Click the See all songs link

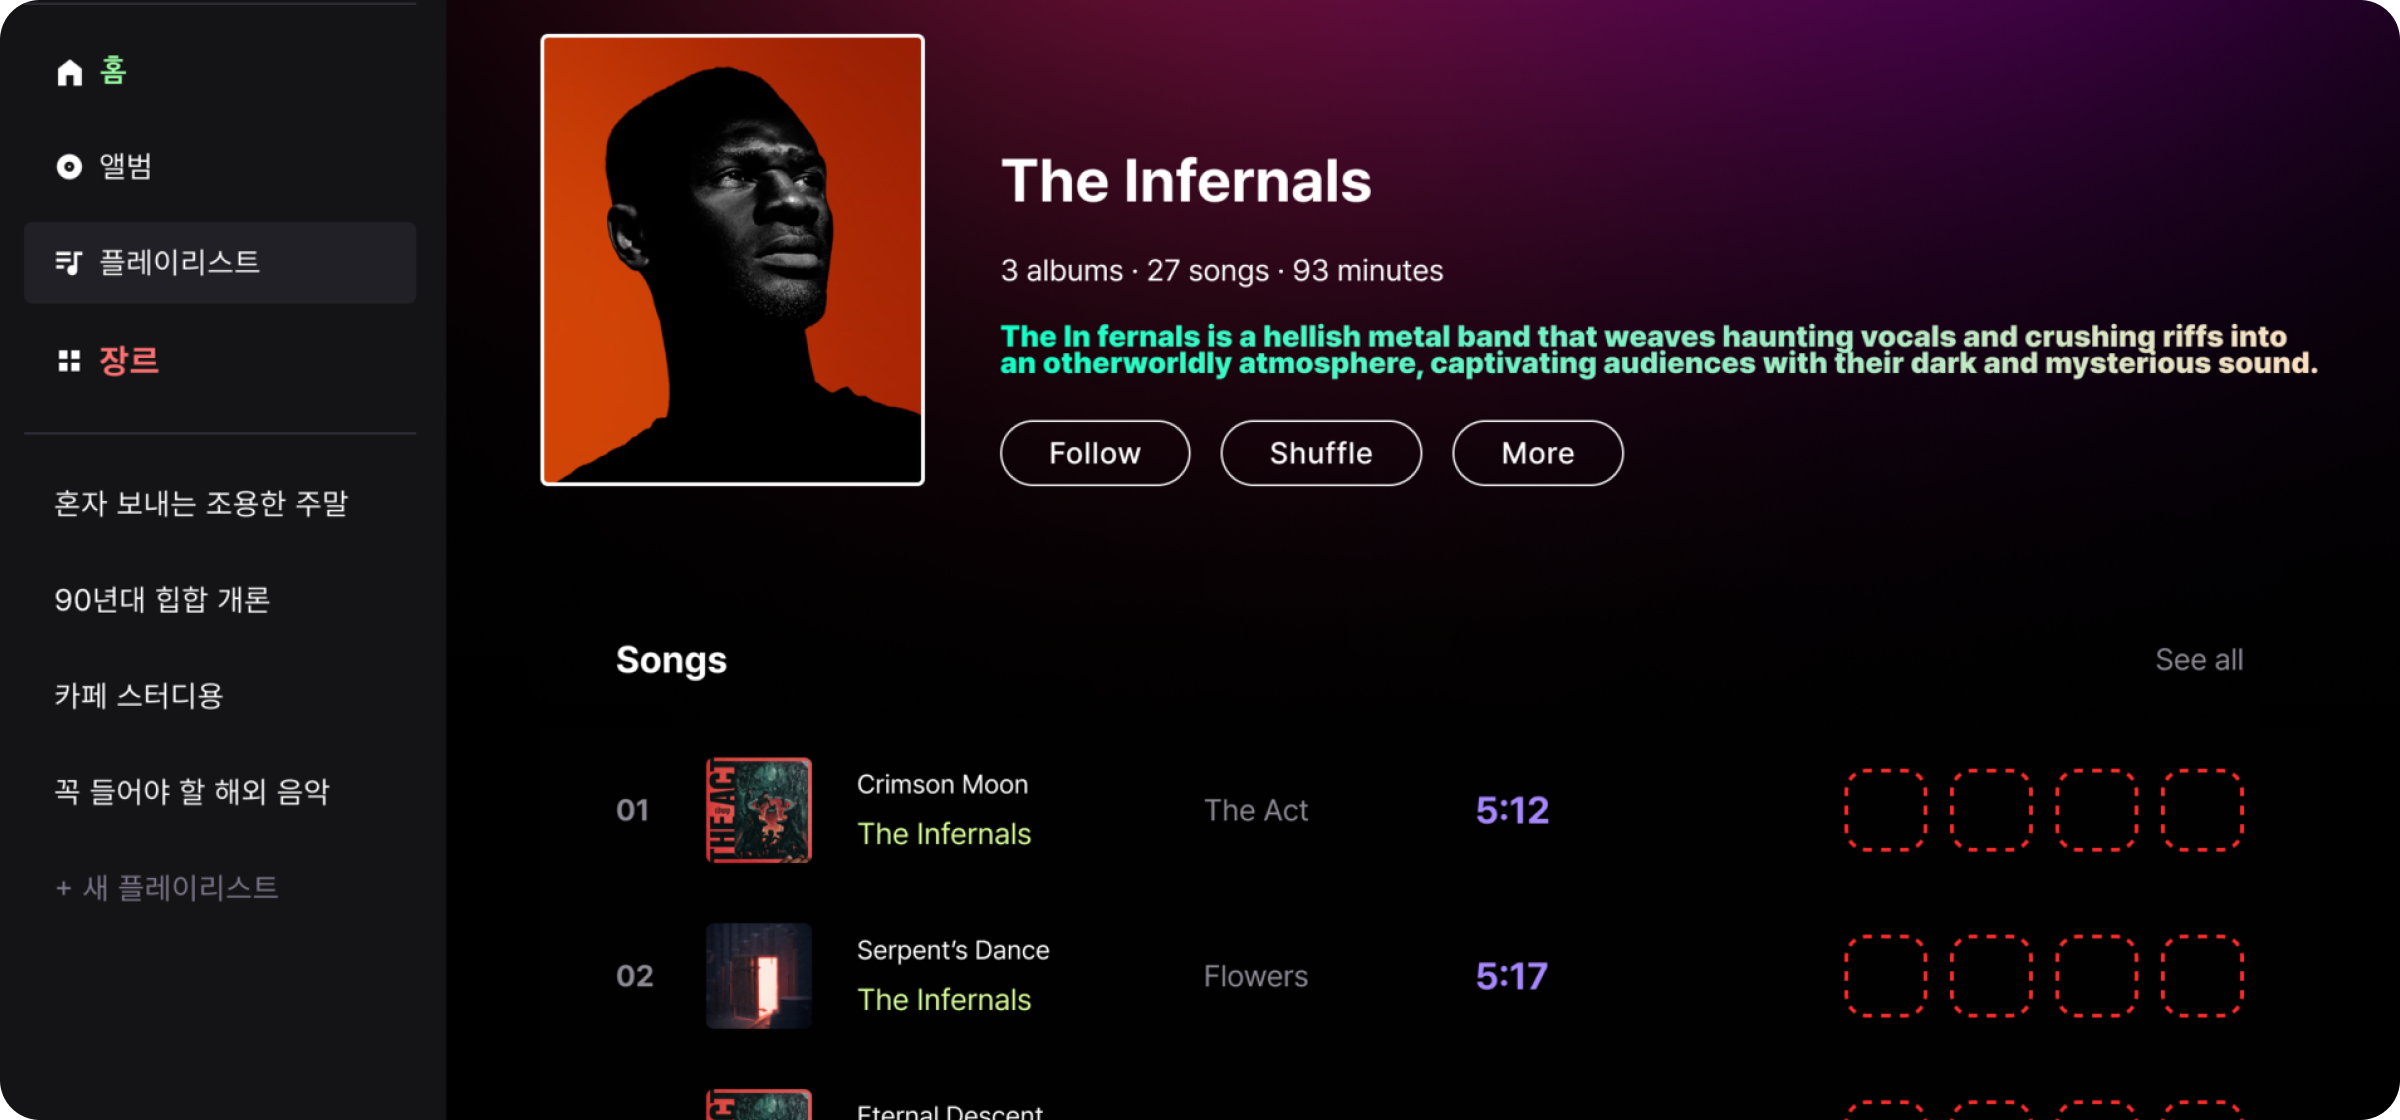[2198, 660]
